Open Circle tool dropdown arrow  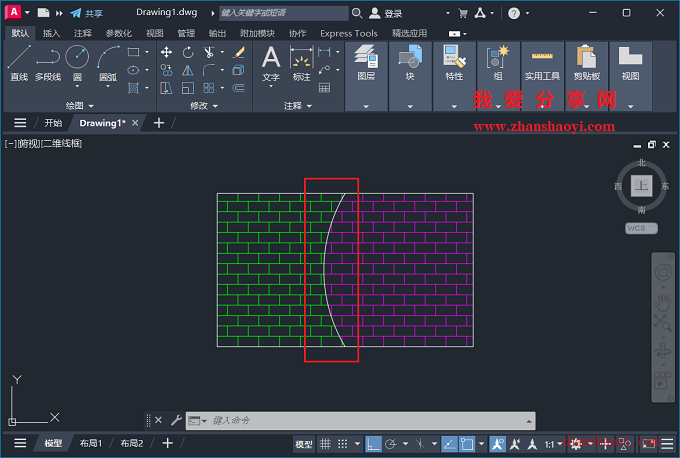77,86
